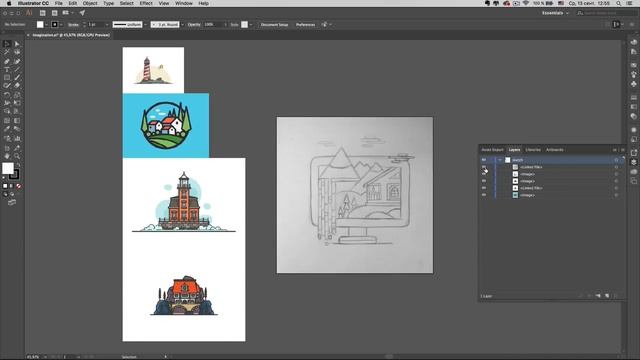Toggle visibility of the last Image item
This screenshot has height=360, width=640.
point(484,195)
